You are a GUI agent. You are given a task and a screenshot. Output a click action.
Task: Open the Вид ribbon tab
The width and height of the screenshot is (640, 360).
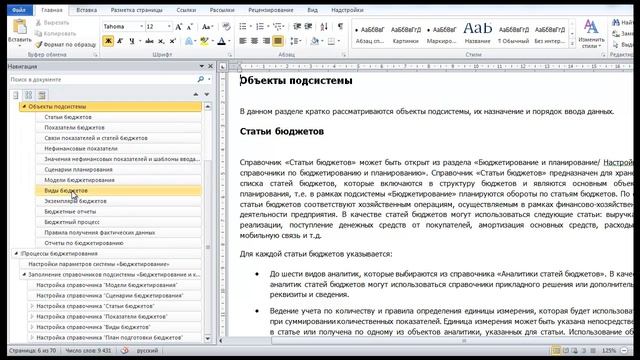point(312,10)
